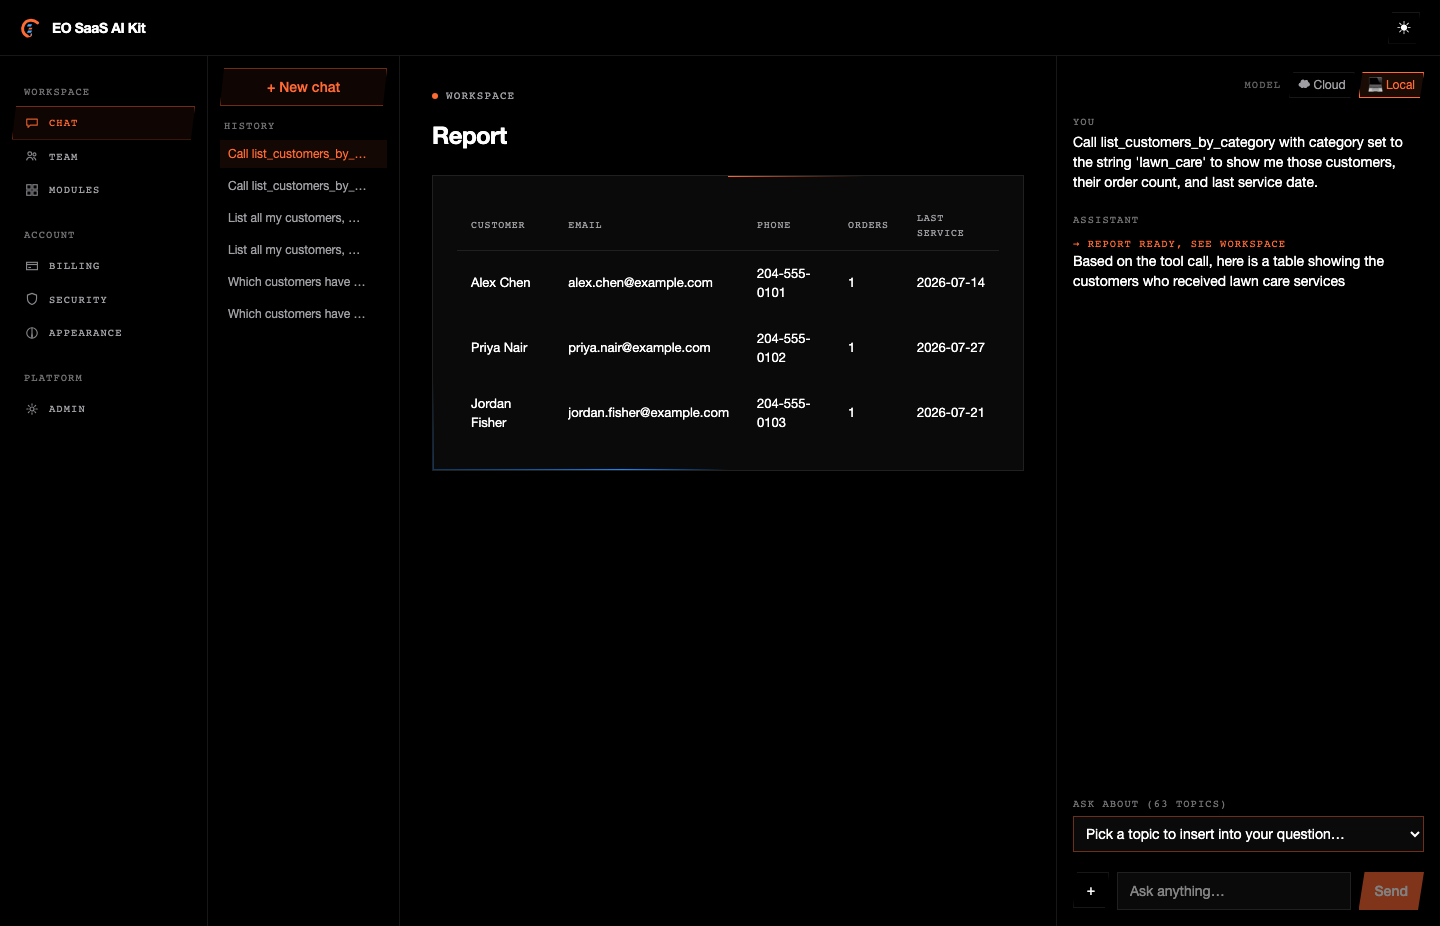Screen dimensions: 1440x926
Task: Click the EO SaaS AI Kit title text
Action: click(x=99, y=28)
